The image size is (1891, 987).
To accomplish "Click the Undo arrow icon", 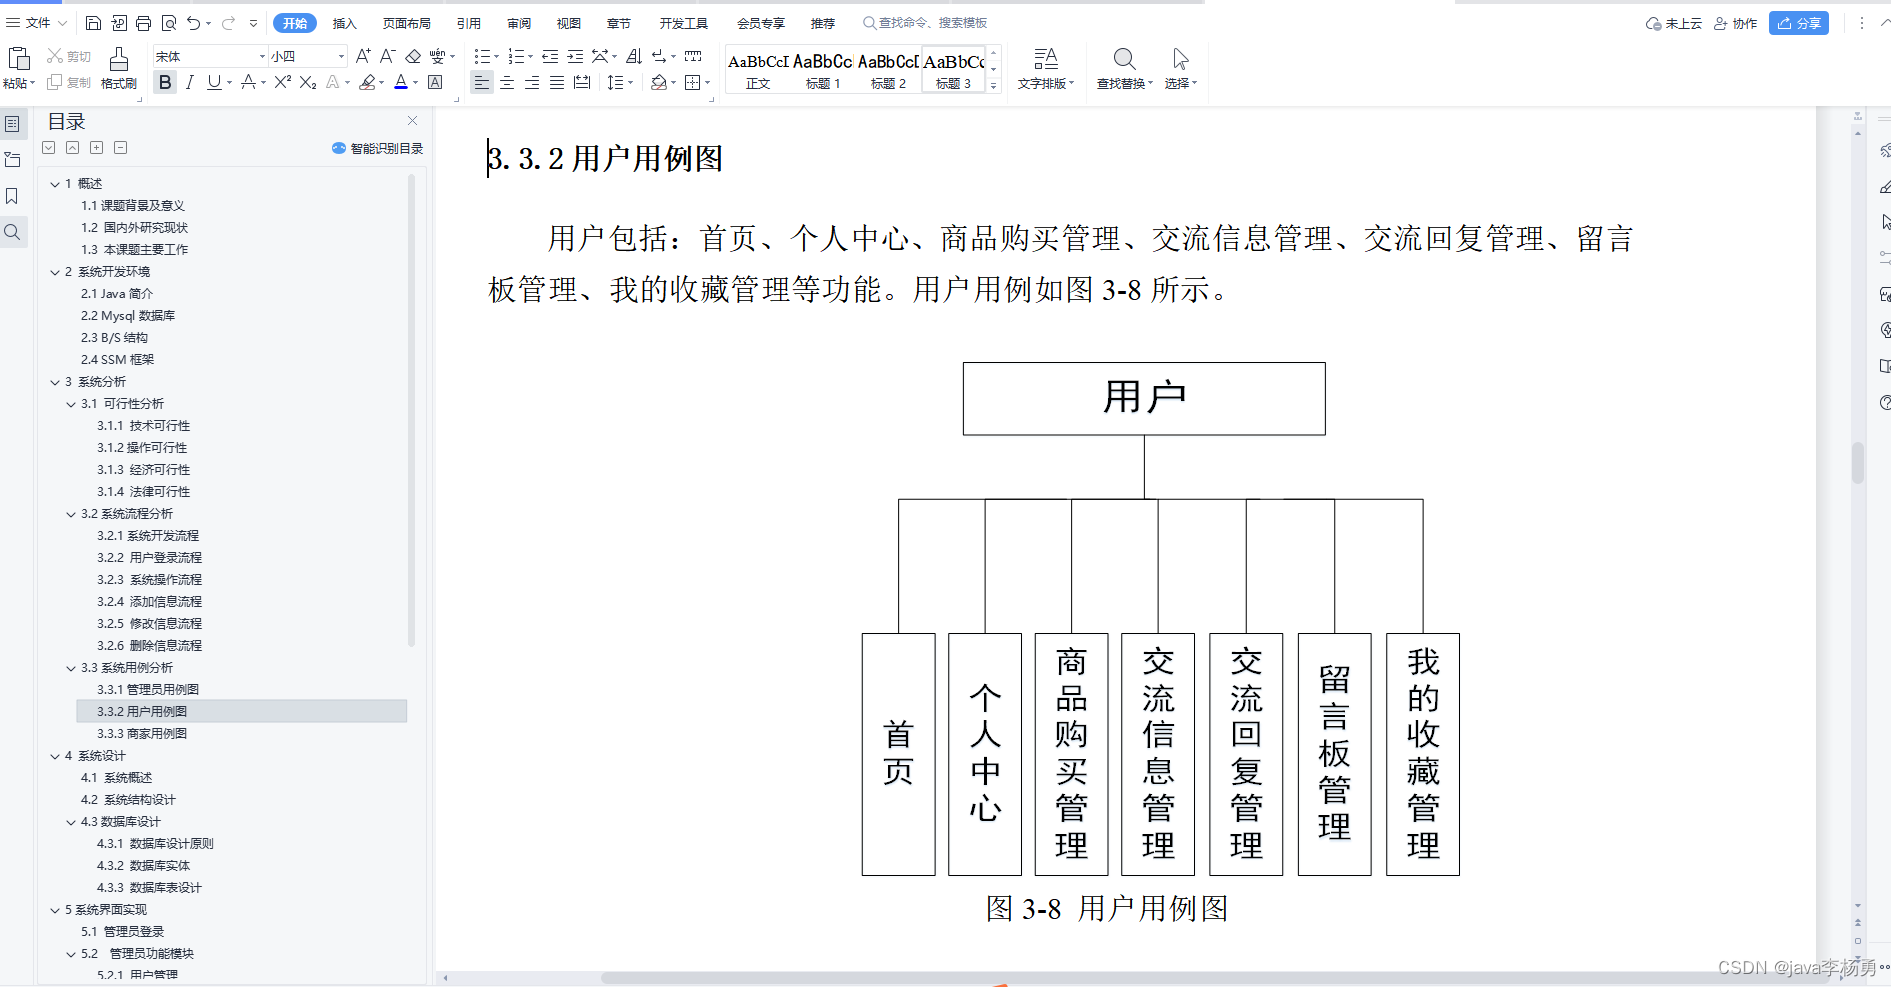I will pos(193,23).
